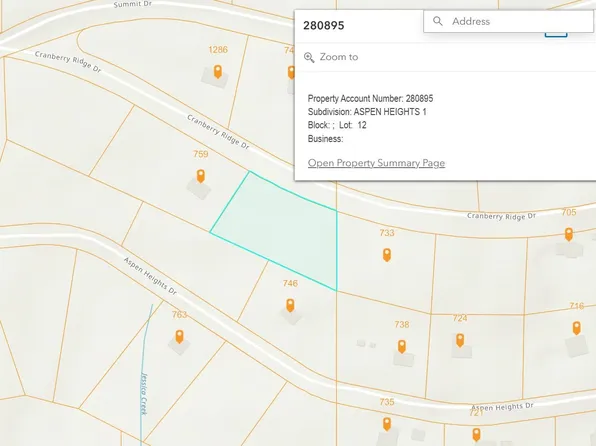Click the Zoom to magnifier icon
The image size is (596, 446).
pyautogui.click(x=309, y=57)
